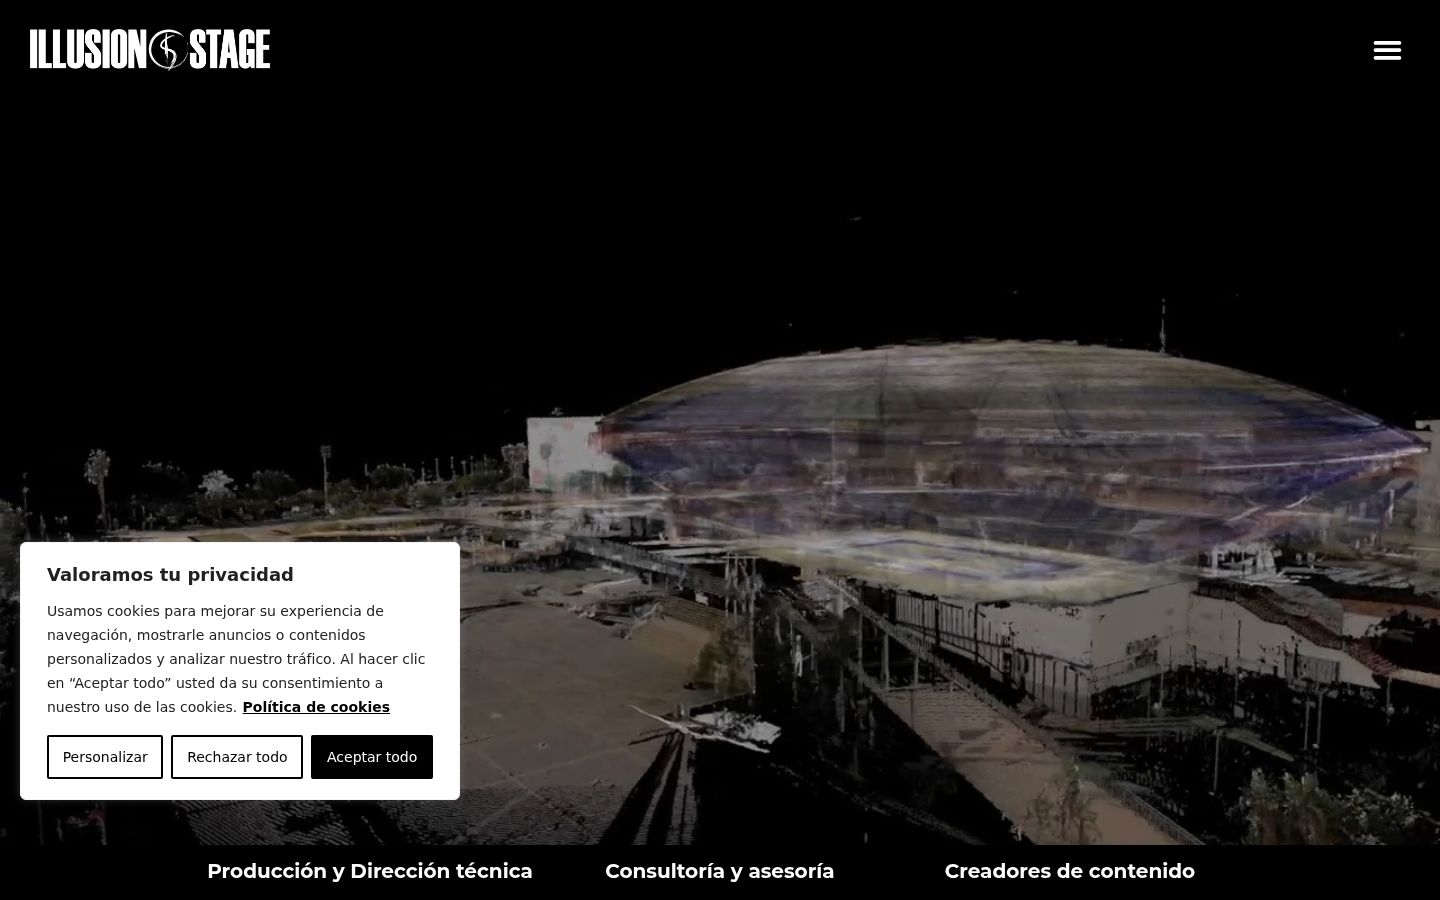The image size is (1440, 900).
Task: Accept all cookies with Aceptar todo
Action: coord(372,757)
